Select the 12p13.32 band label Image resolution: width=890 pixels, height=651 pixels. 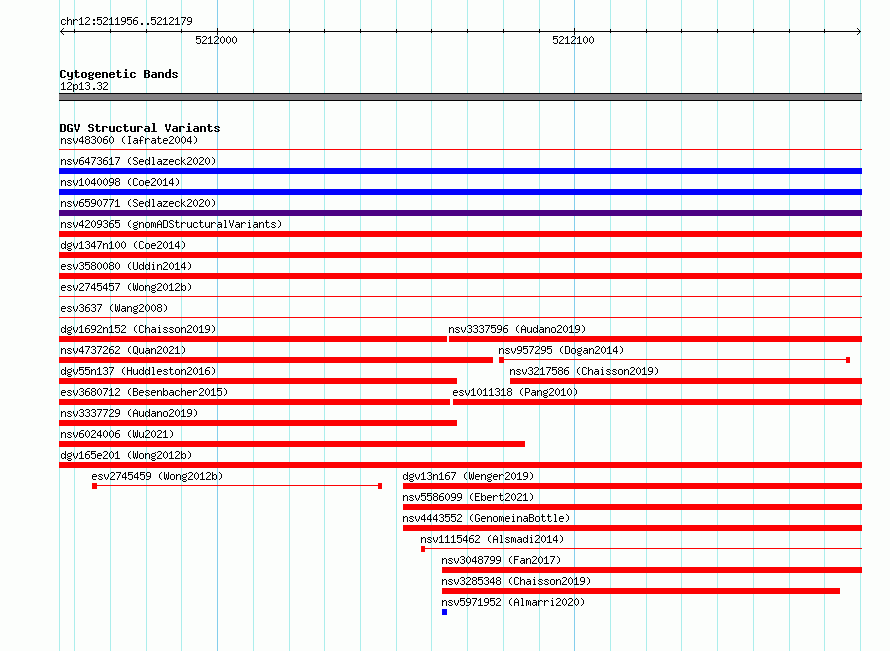tap(84, 86)
